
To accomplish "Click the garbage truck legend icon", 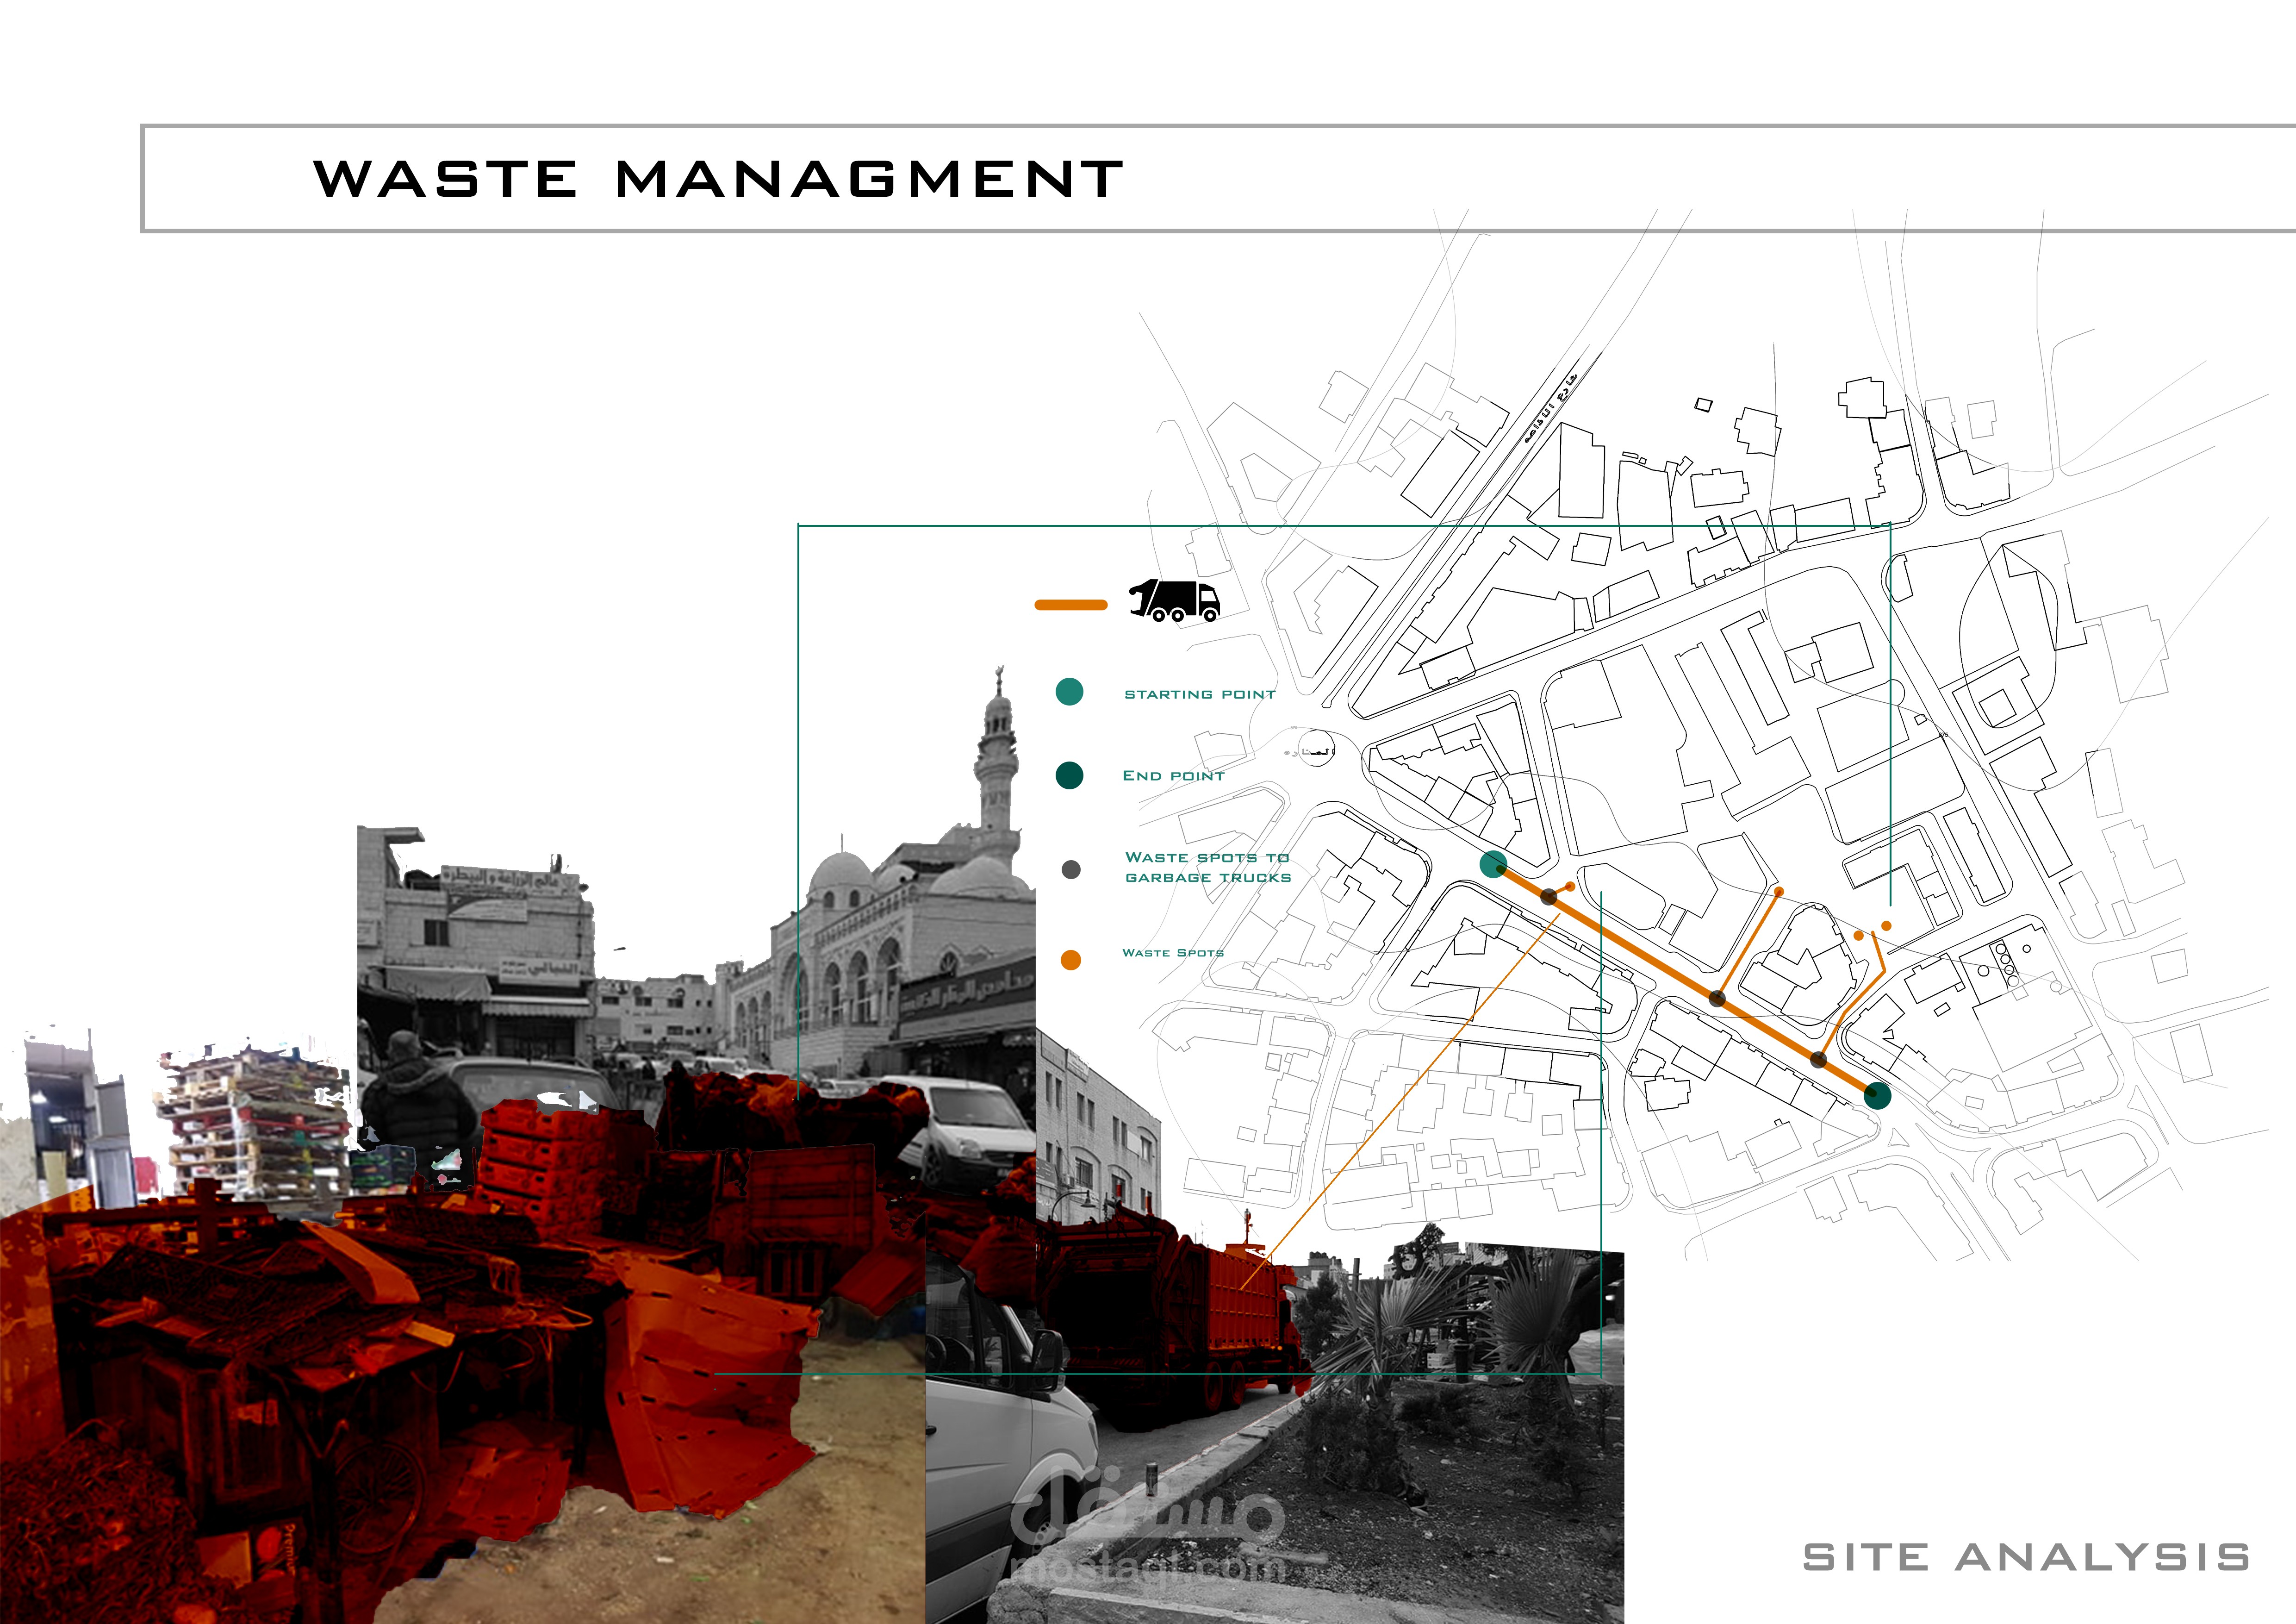I will [x=1175, y=600].
